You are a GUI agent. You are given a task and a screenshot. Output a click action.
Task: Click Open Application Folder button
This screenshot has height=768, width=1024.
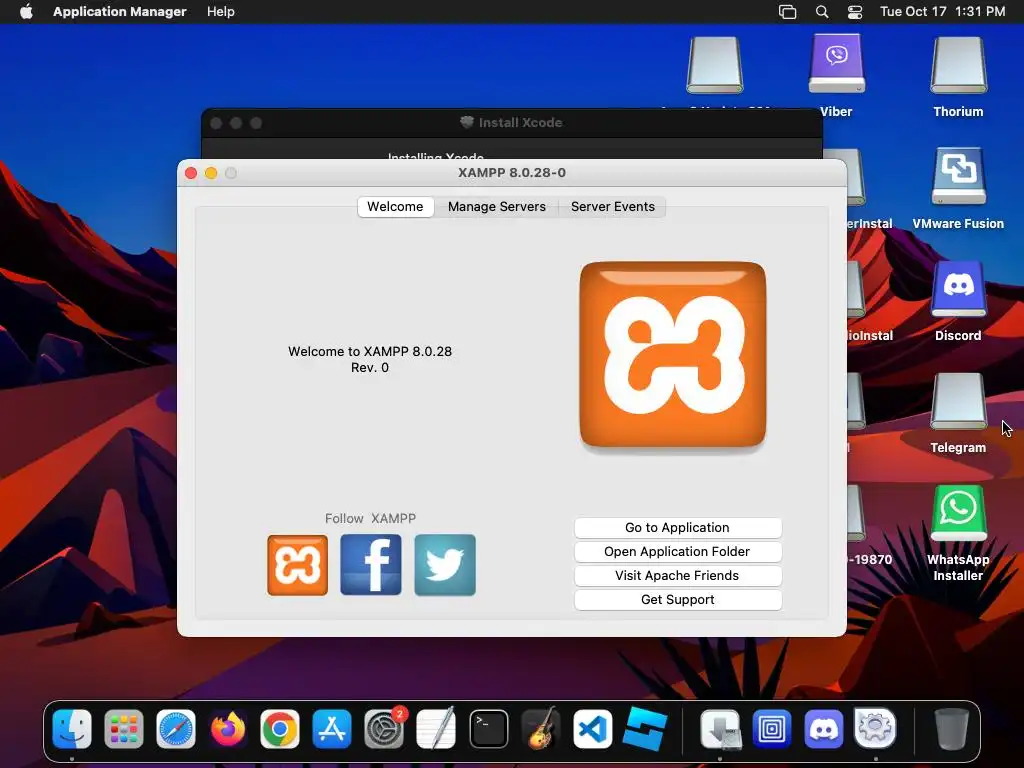677,552
